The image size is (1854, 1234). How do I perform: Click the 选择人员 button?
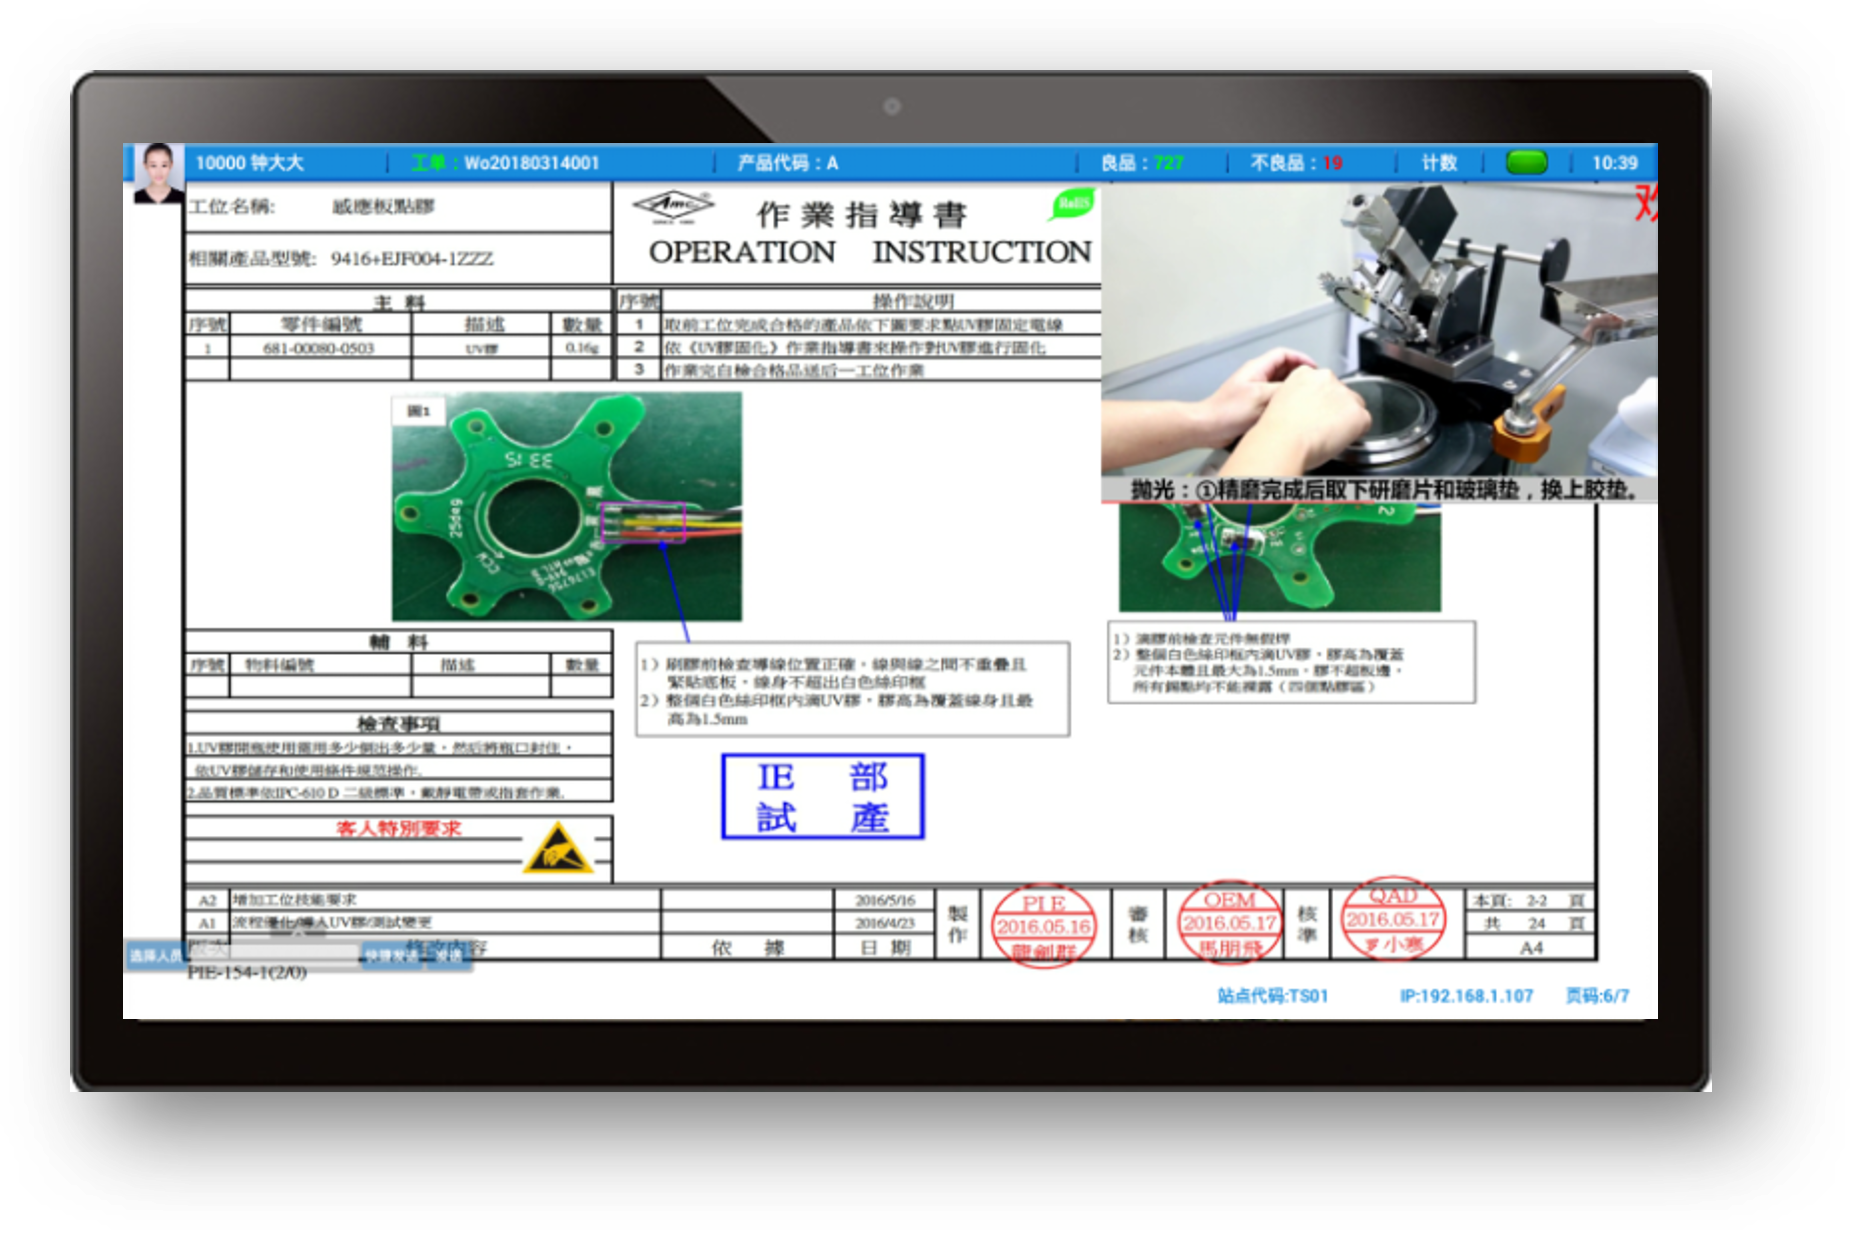156,956
